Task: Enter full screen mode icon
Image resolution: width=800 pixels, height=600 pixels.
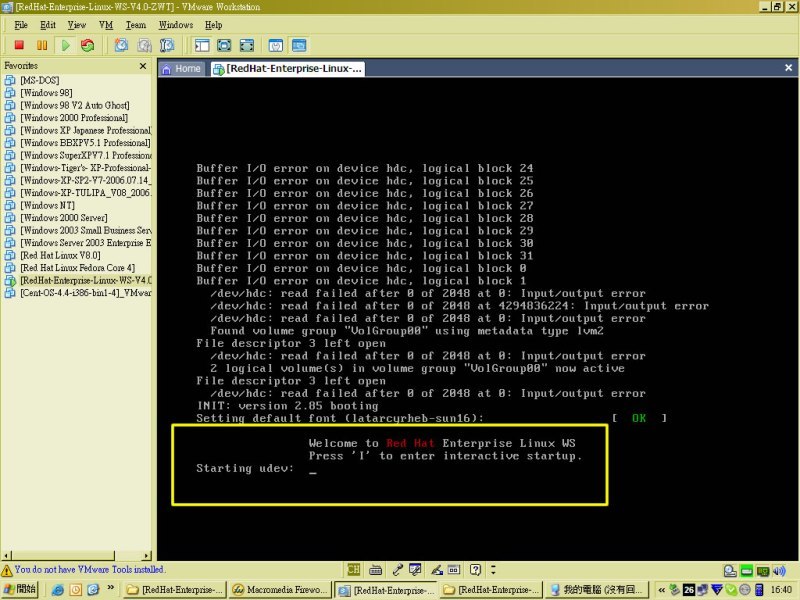Action: point(247,45)
